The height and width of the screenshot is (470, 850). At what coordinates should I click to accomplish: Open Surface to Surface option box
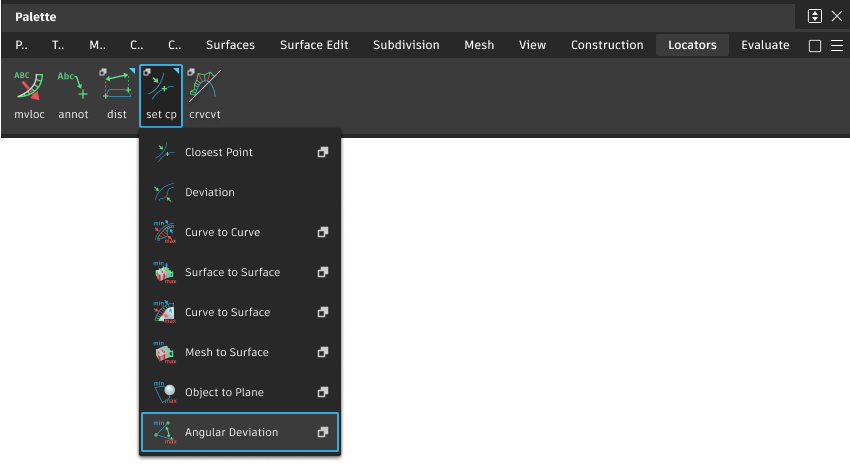tap(323, 272)
